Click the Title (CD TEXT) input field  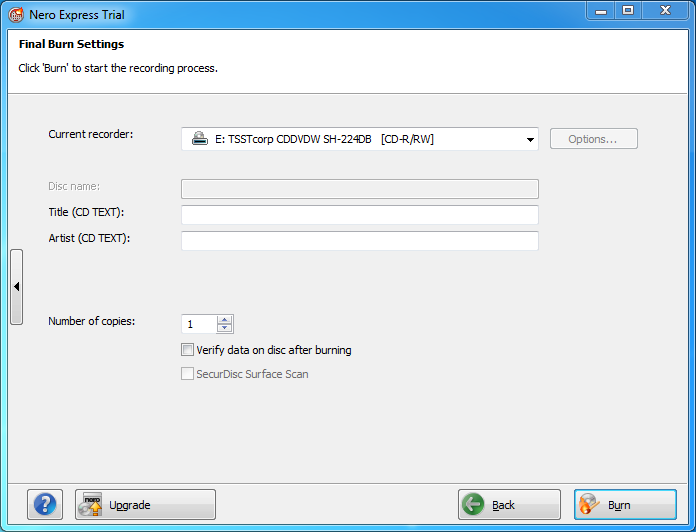pyautogui.click(x=360, y=215)
